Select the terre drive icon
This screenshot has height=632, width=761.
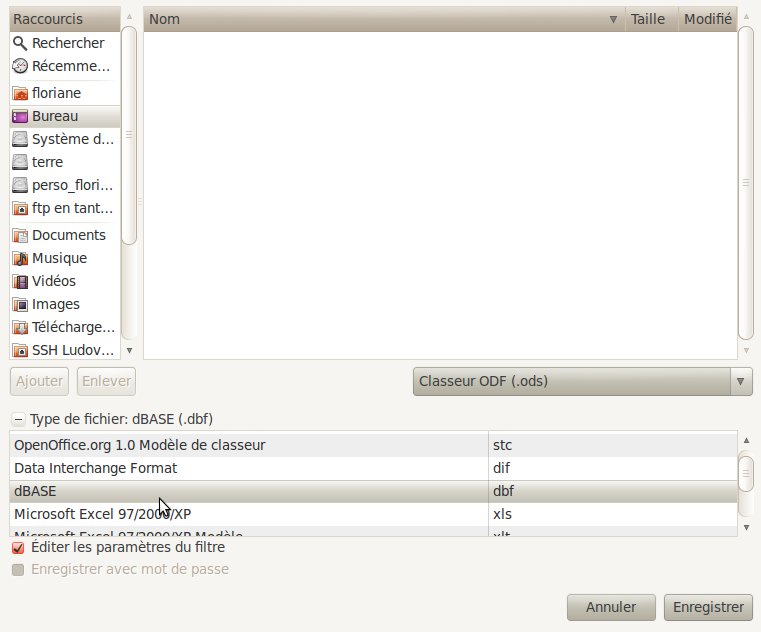tap(20, 162)
